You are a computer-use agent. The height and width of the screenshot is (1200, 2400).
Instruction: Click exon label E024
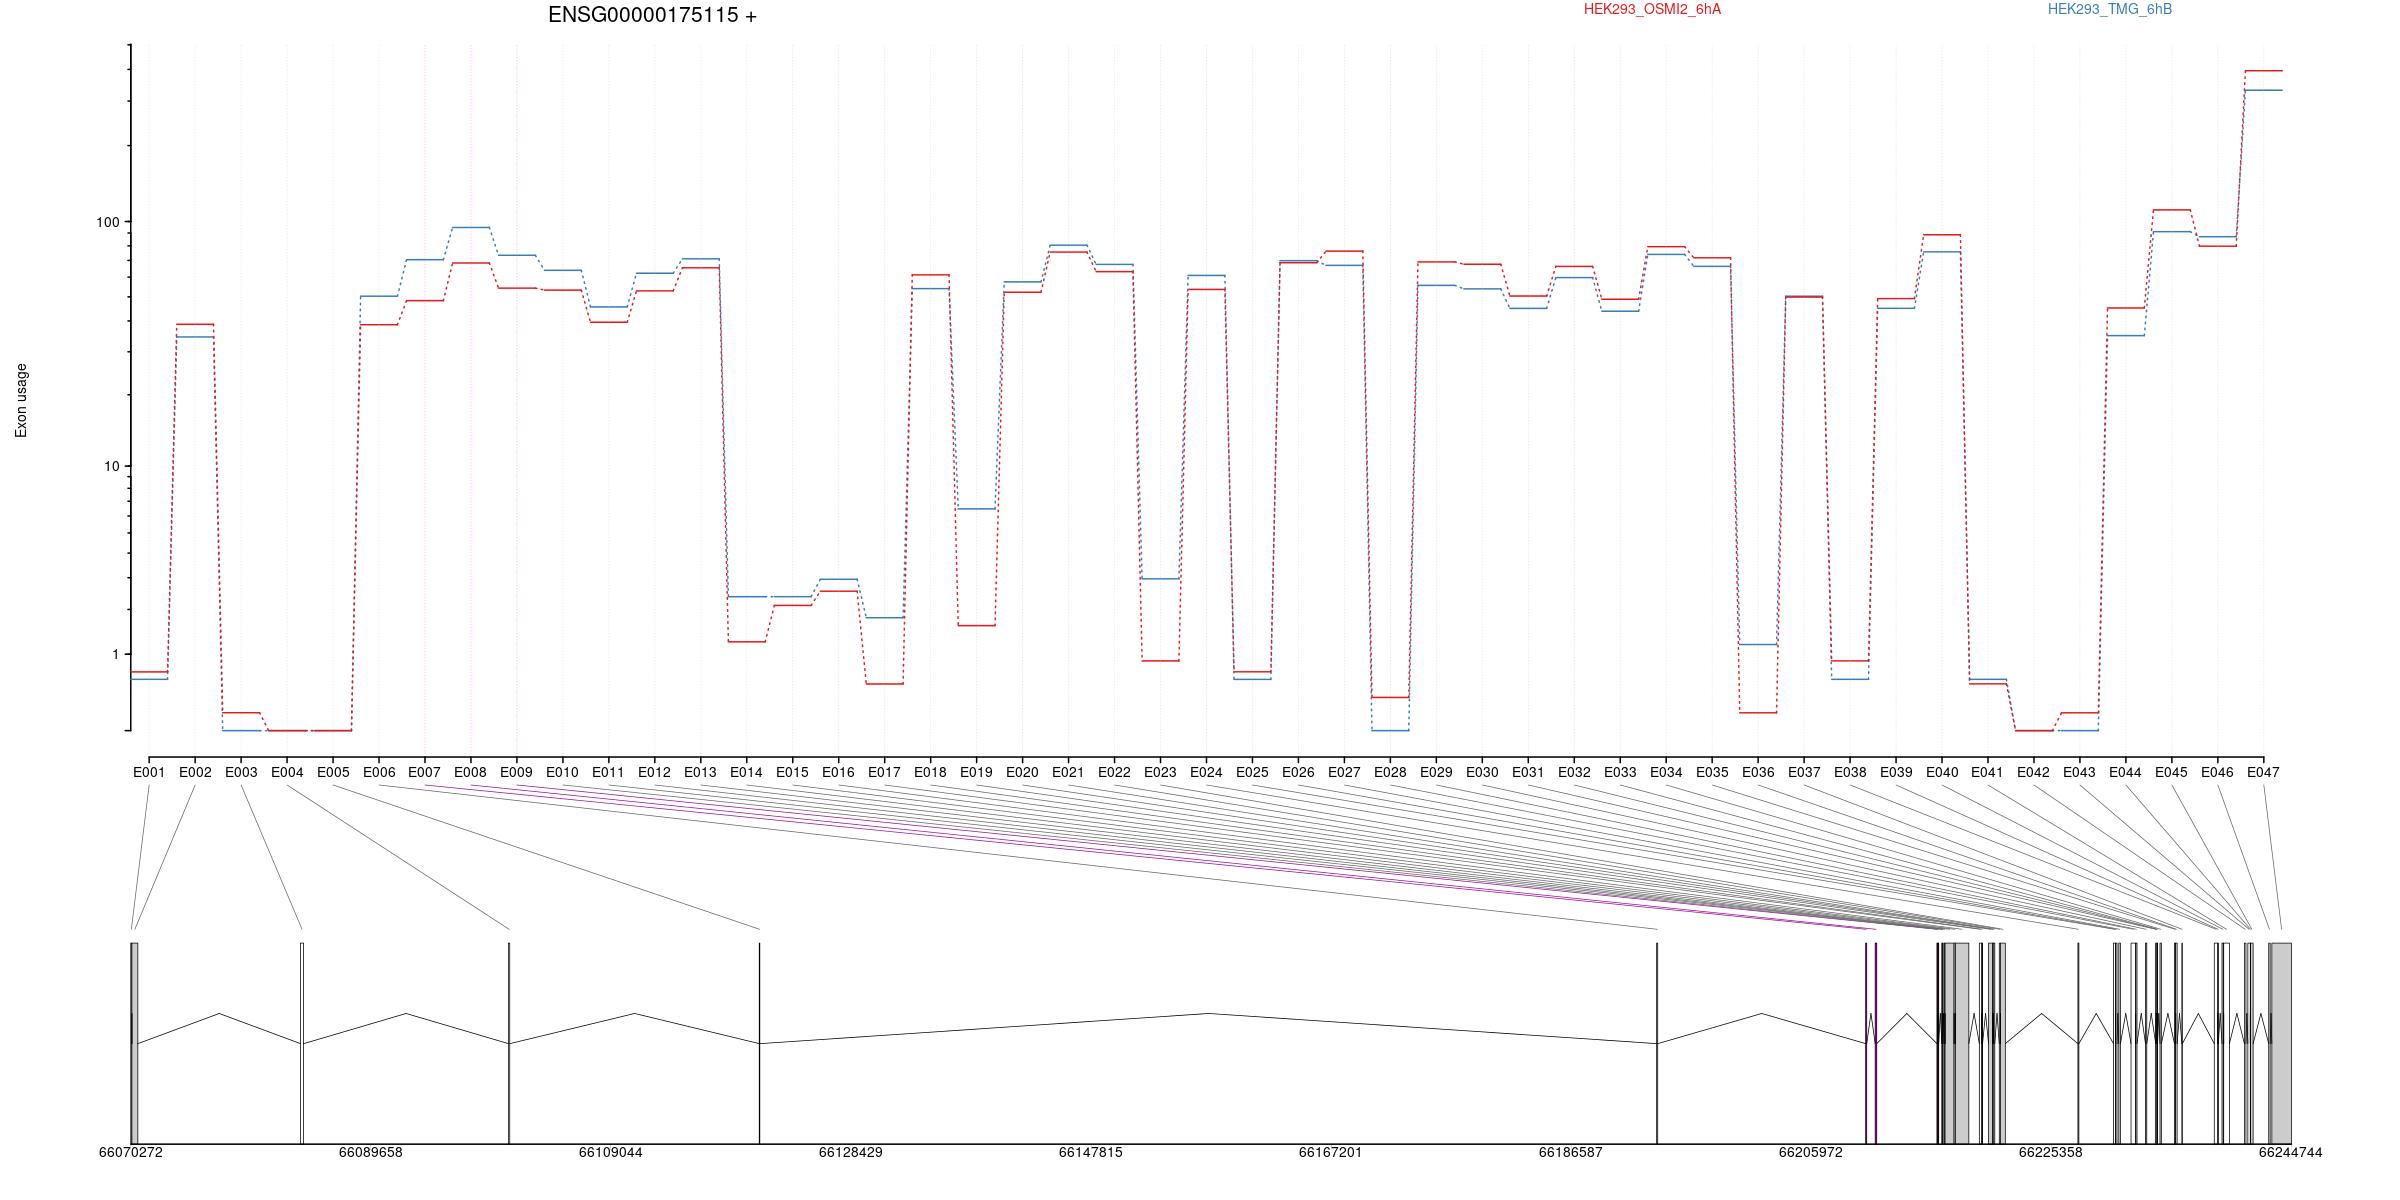click(1207, 772)
